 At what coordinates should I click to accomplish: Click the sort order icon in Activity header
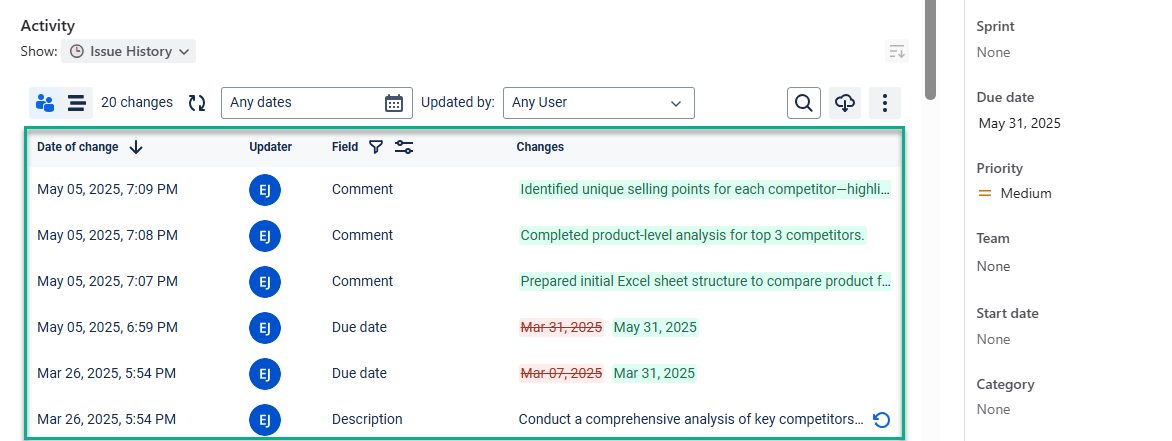pos(897,52)
